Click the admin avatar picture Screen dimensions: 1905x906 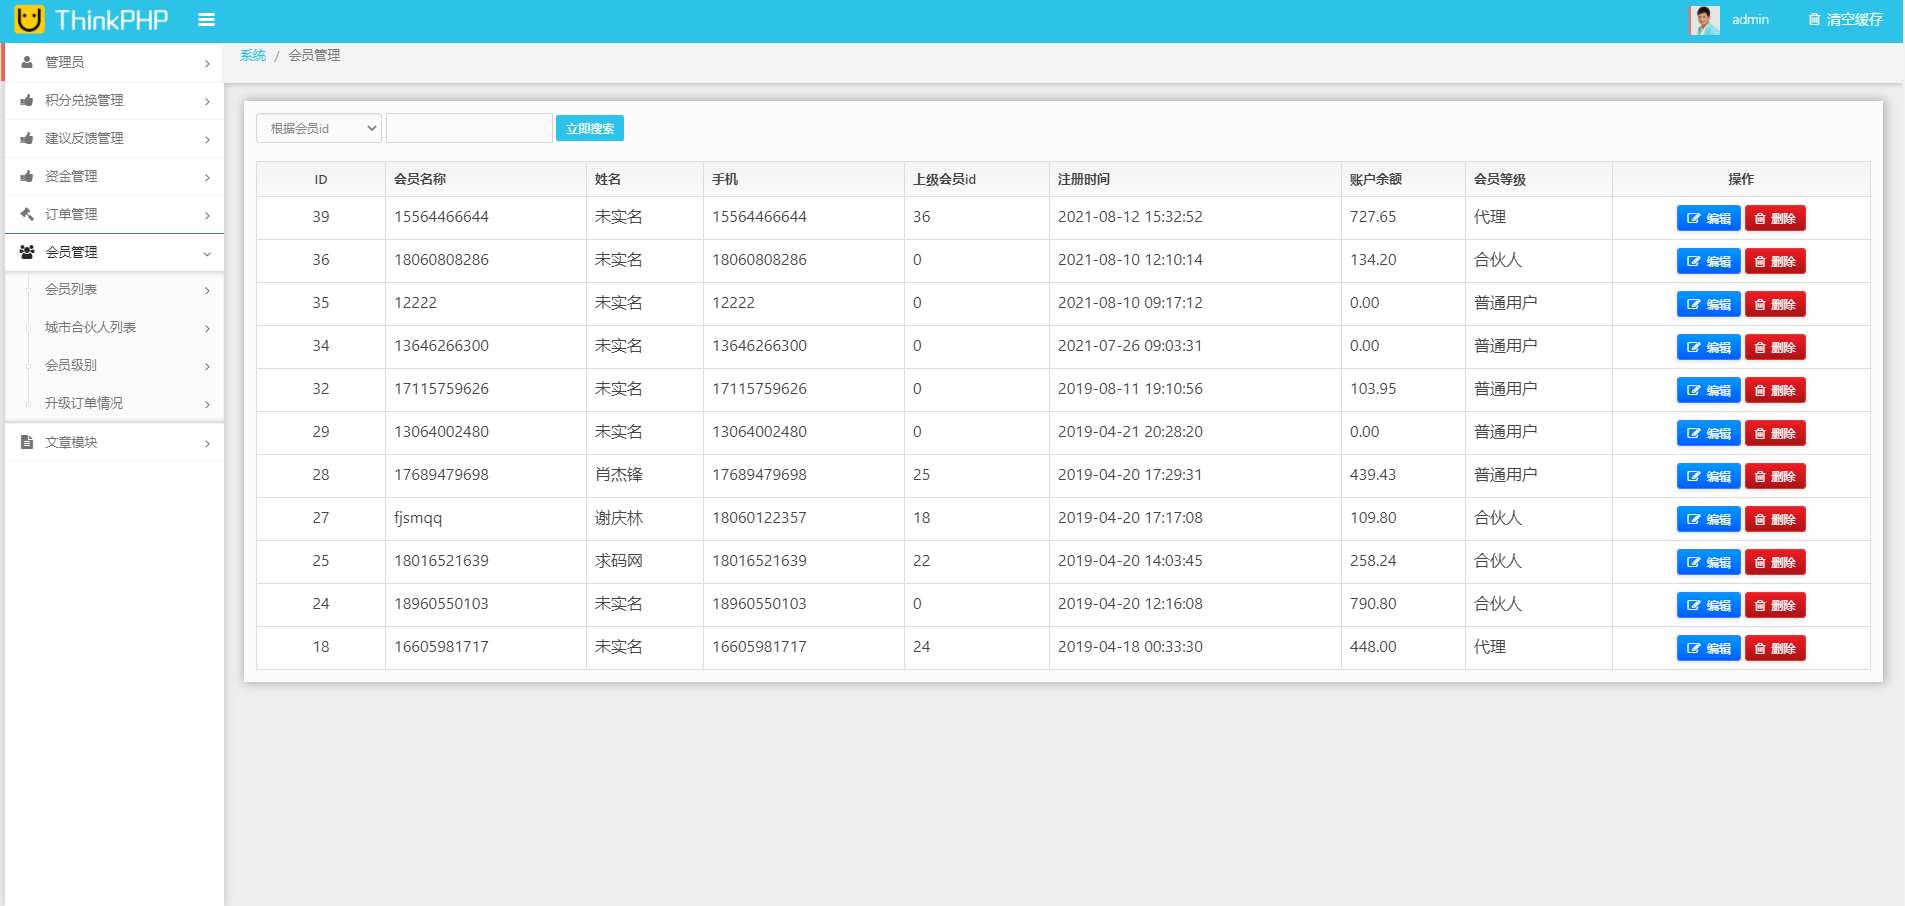pos(1704,20)
